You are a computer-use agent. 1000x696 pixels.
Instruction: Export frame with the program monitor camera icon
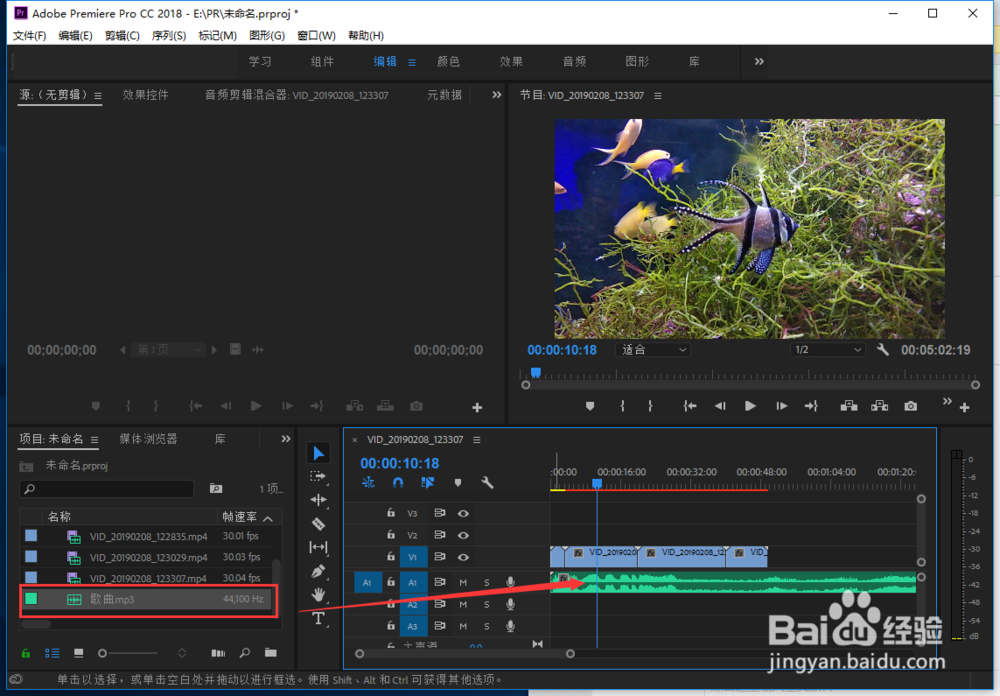[x=911, y=406]
